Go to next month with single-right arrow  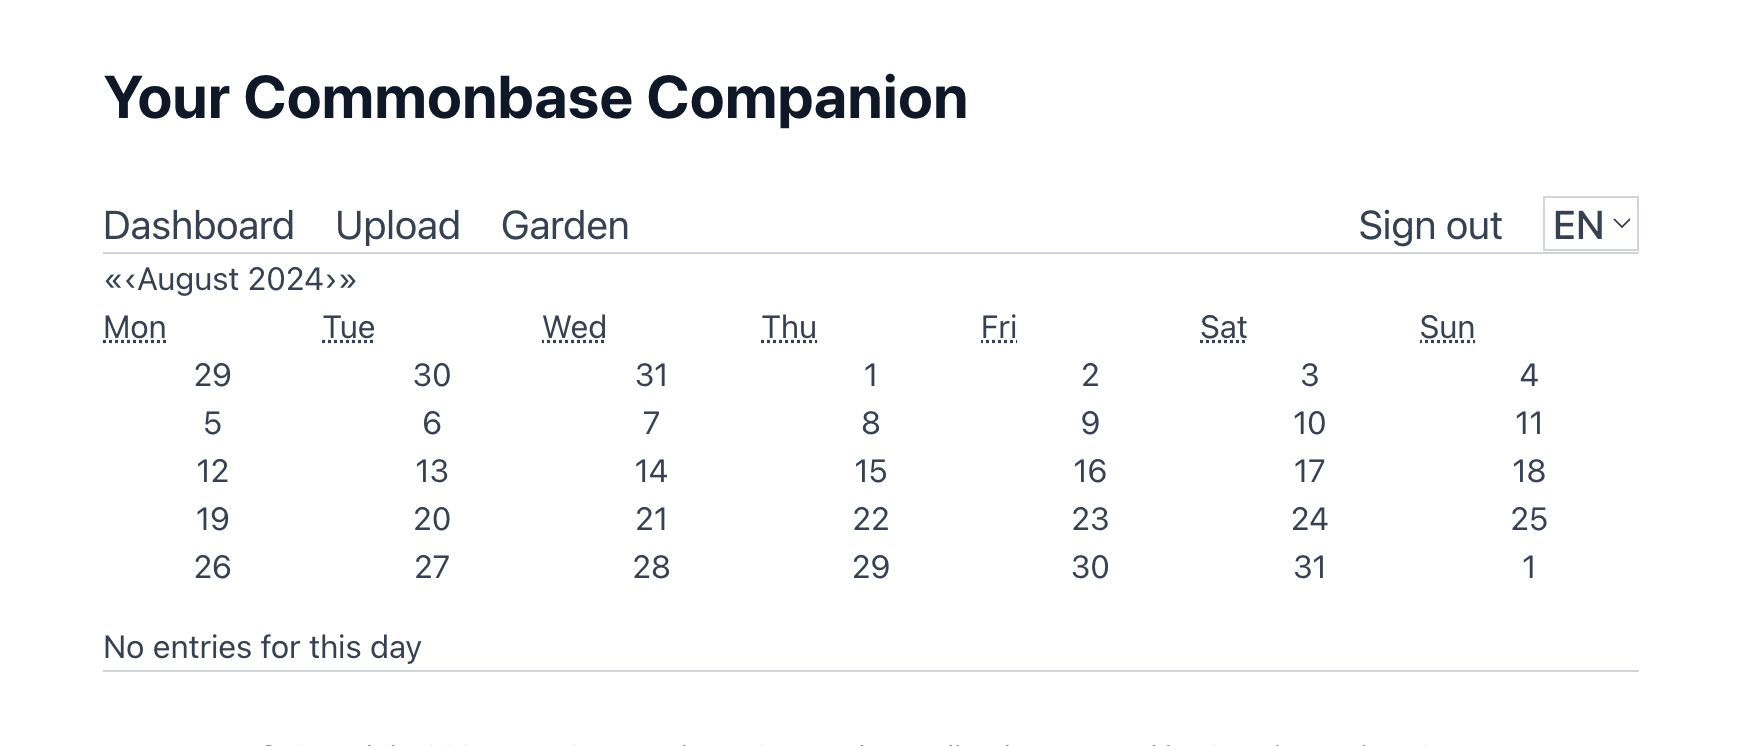click(330, 280)
